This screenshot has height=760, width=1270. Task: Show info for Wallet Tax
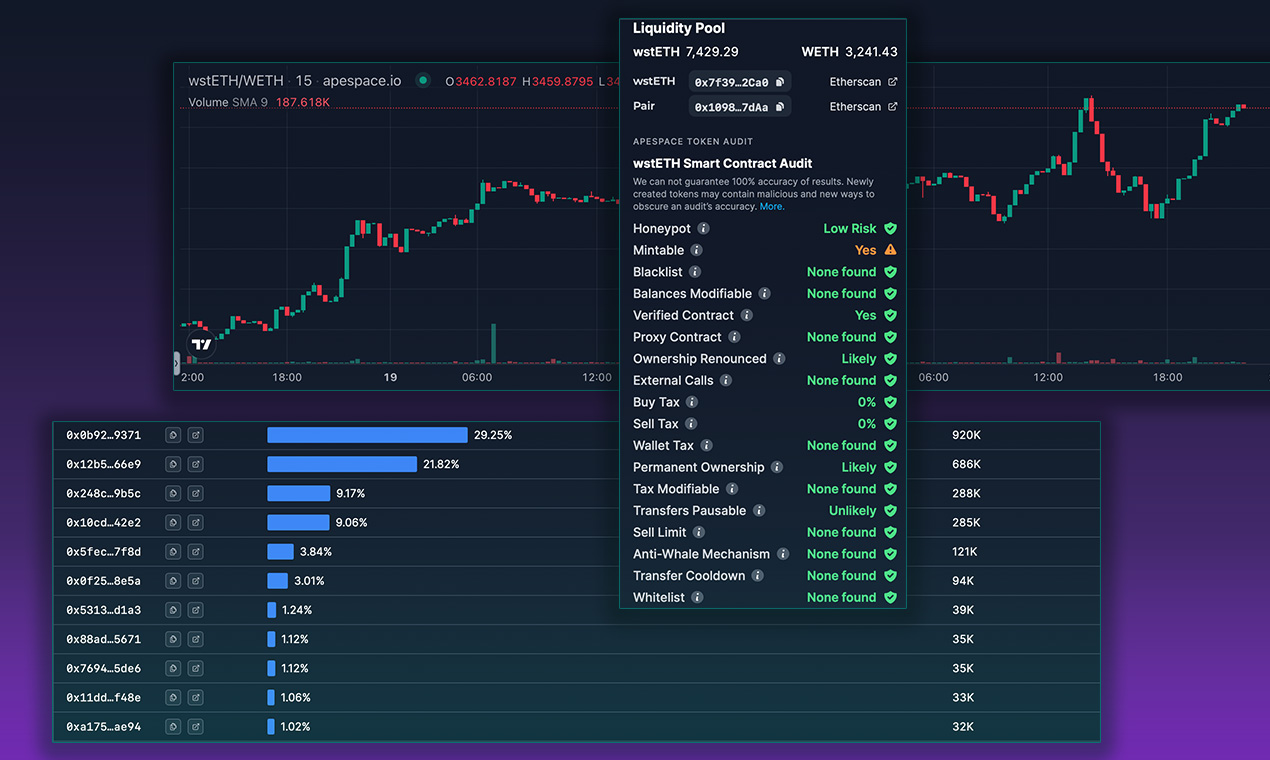click(x=706, y=446)
